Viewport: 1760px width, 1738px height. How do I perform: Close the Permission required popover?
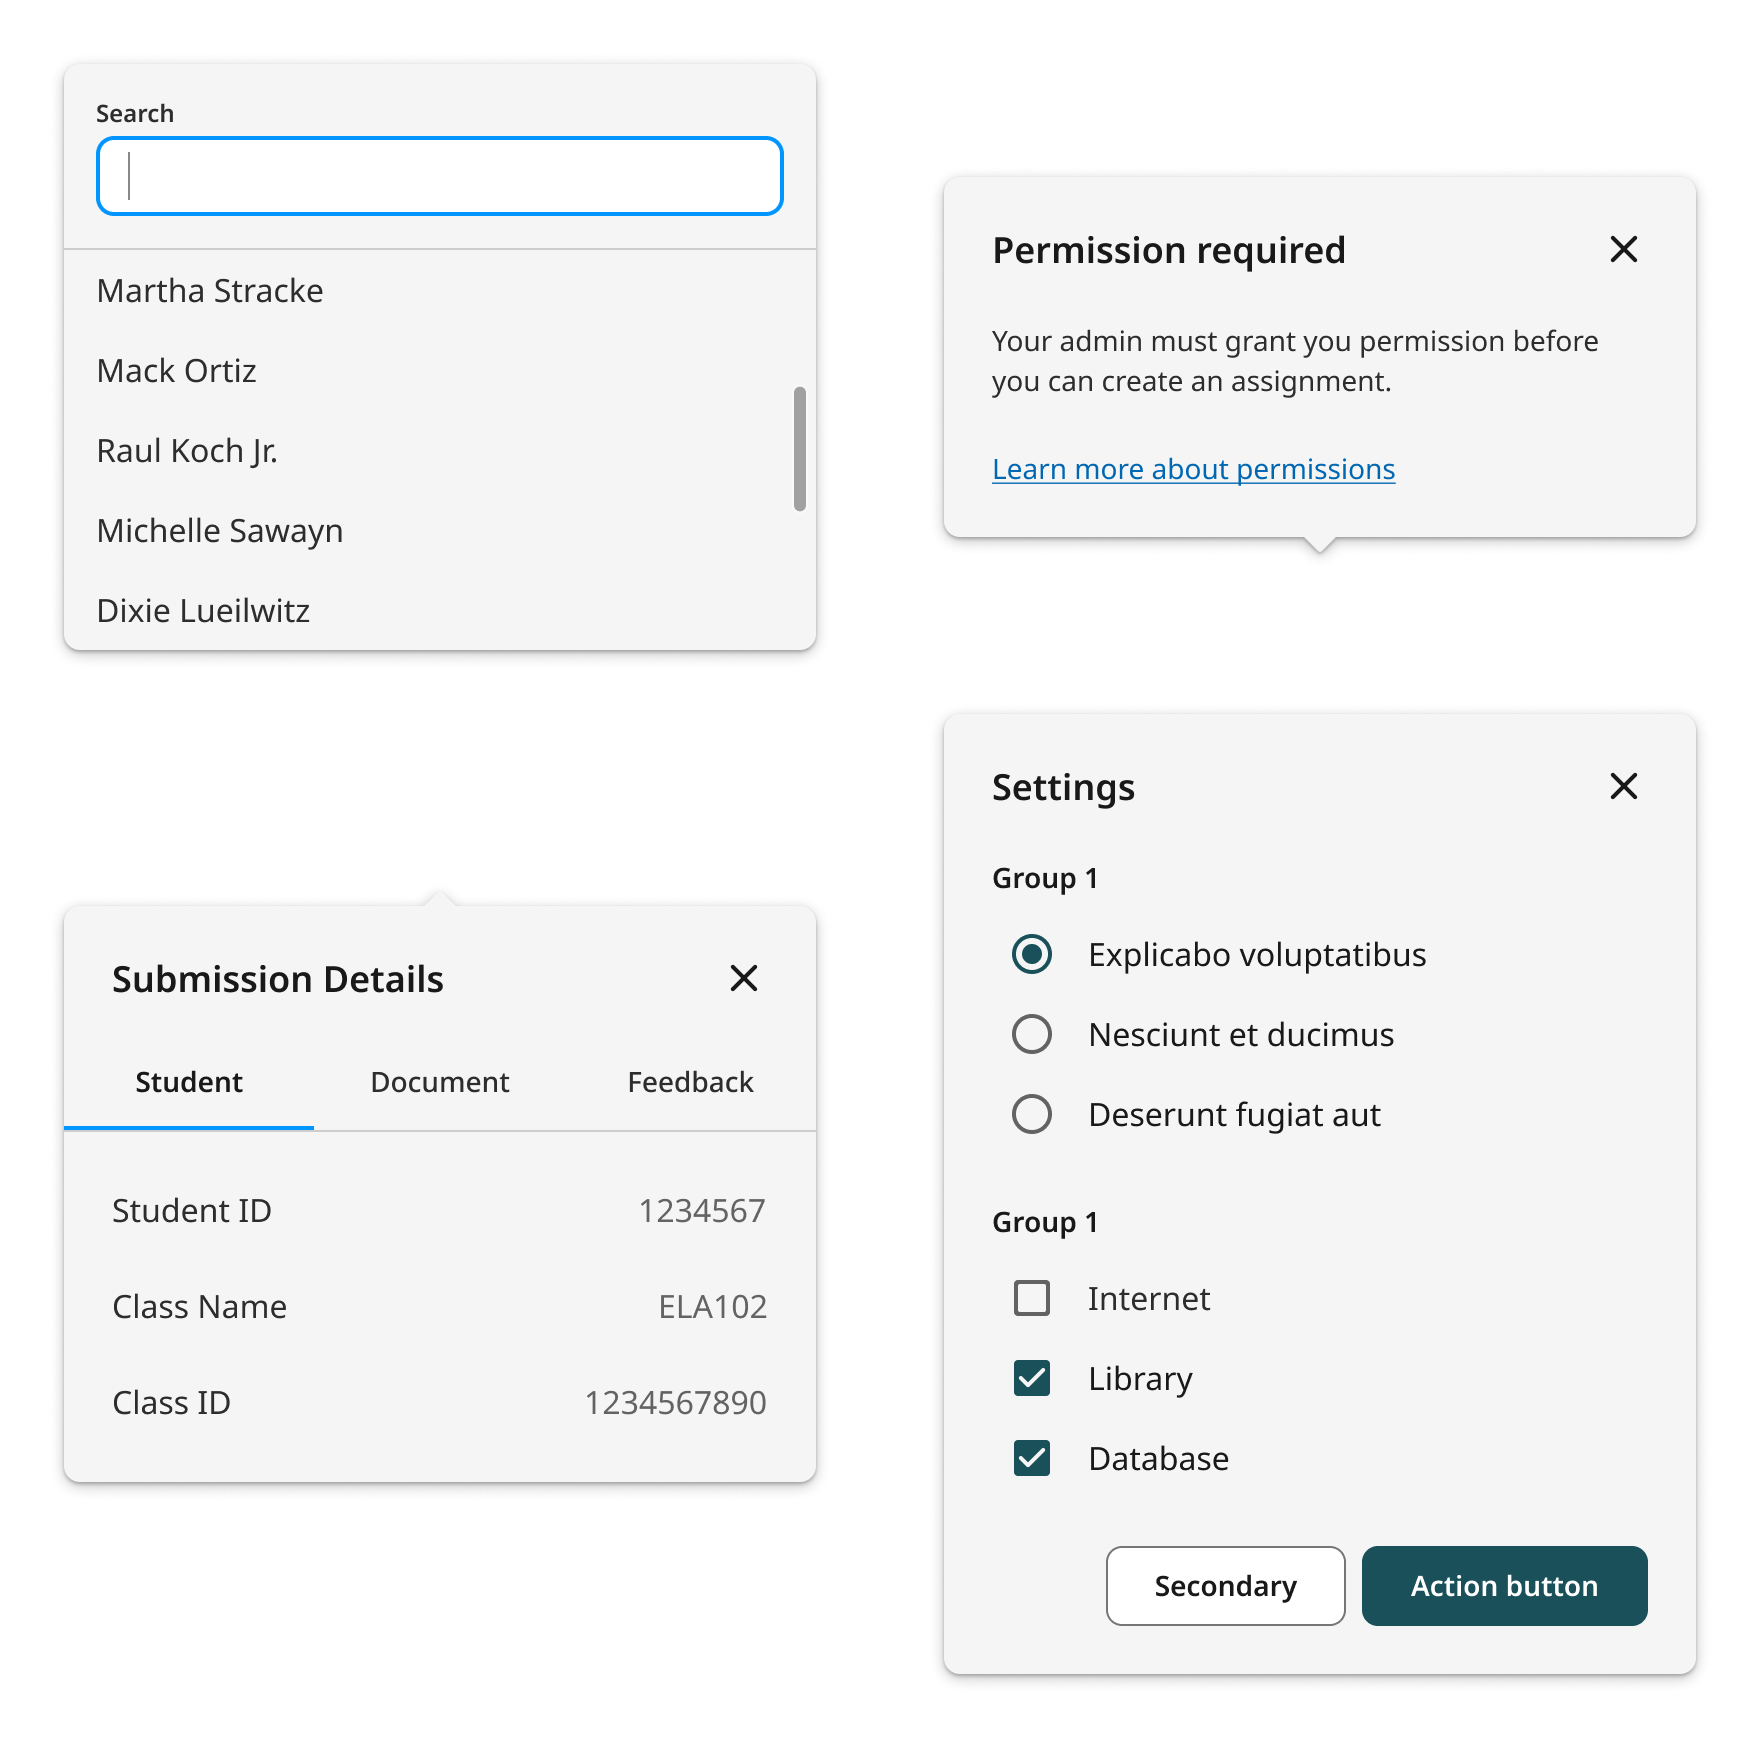(1623, 249)
